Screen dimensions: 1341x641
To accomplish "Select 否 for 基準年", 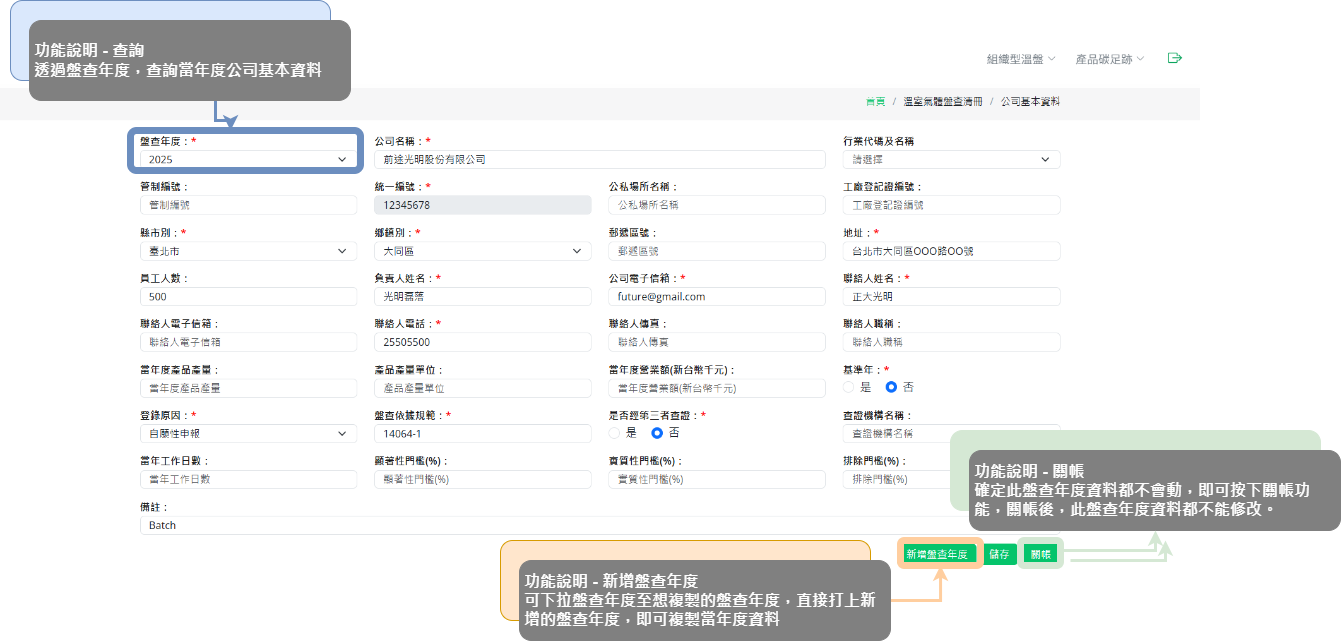I will [892, 387].
